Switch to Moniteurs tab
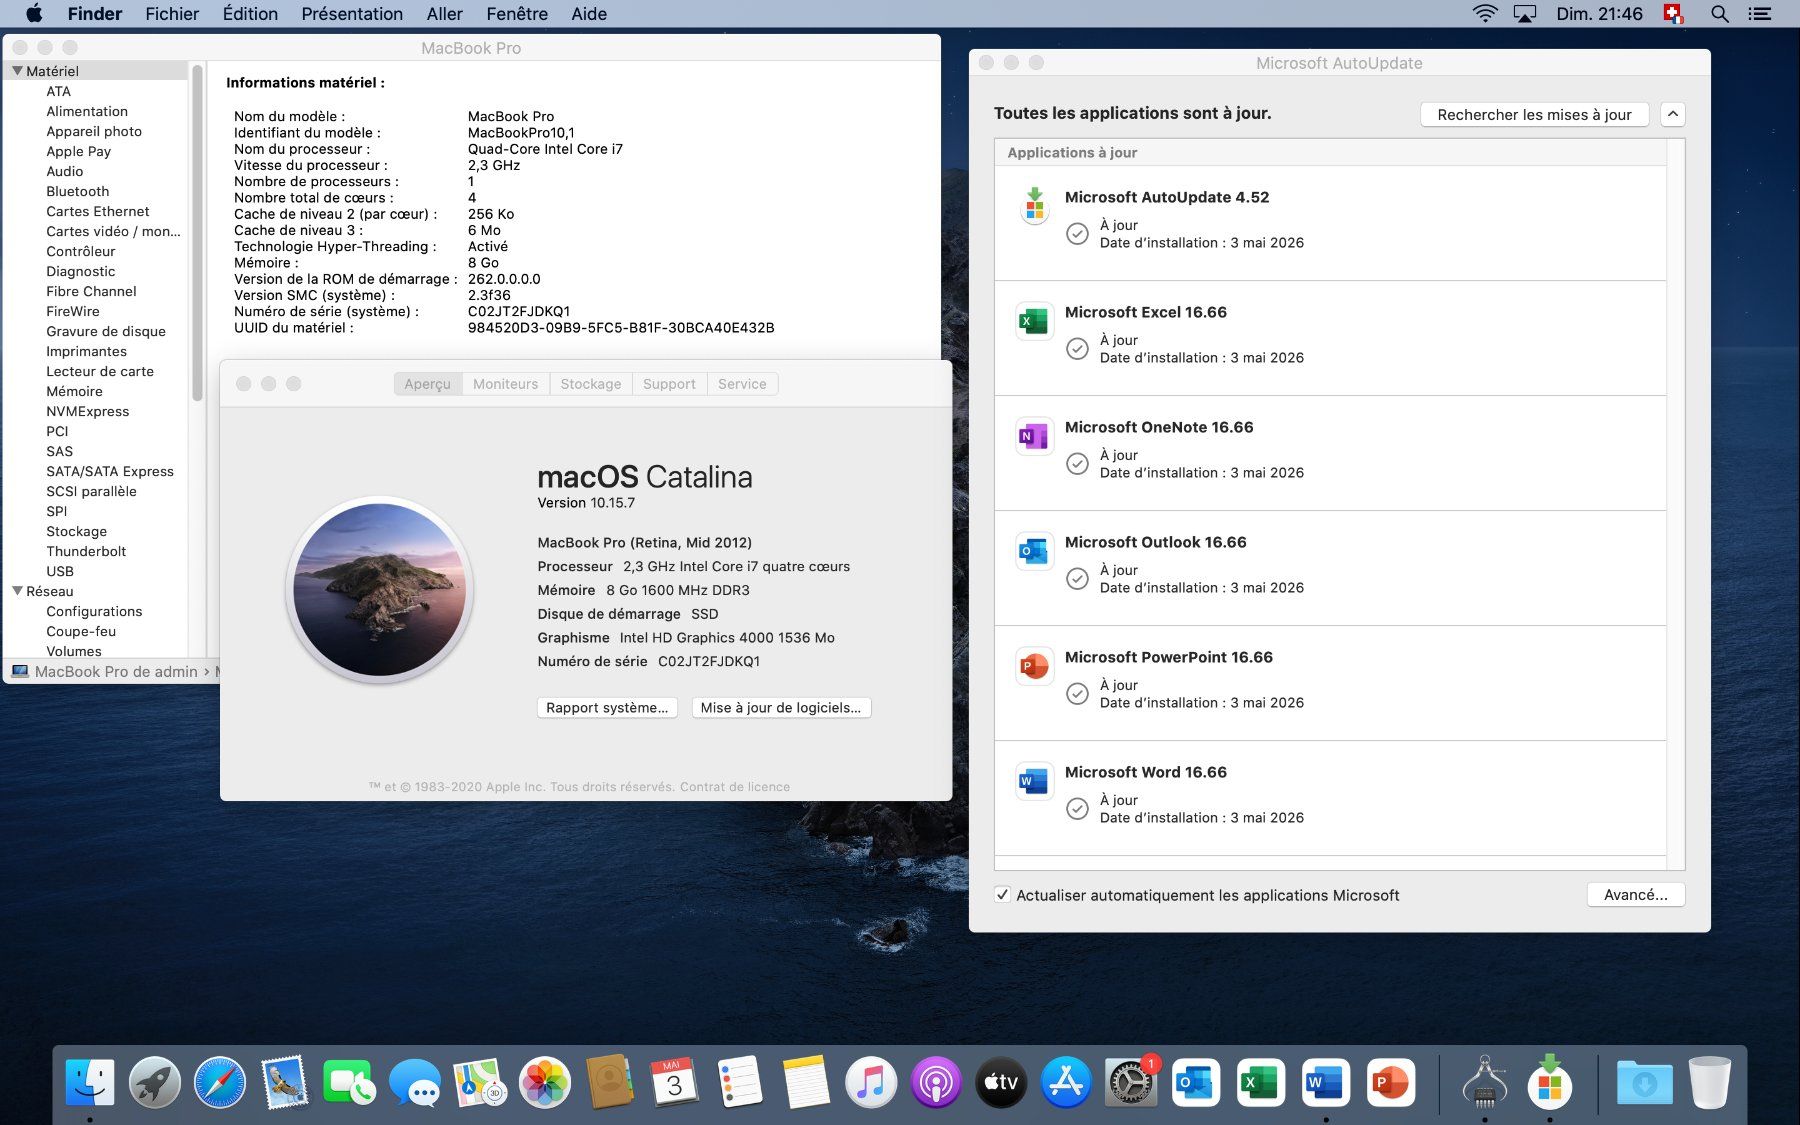1800x1125 pixels. [505, 384]
